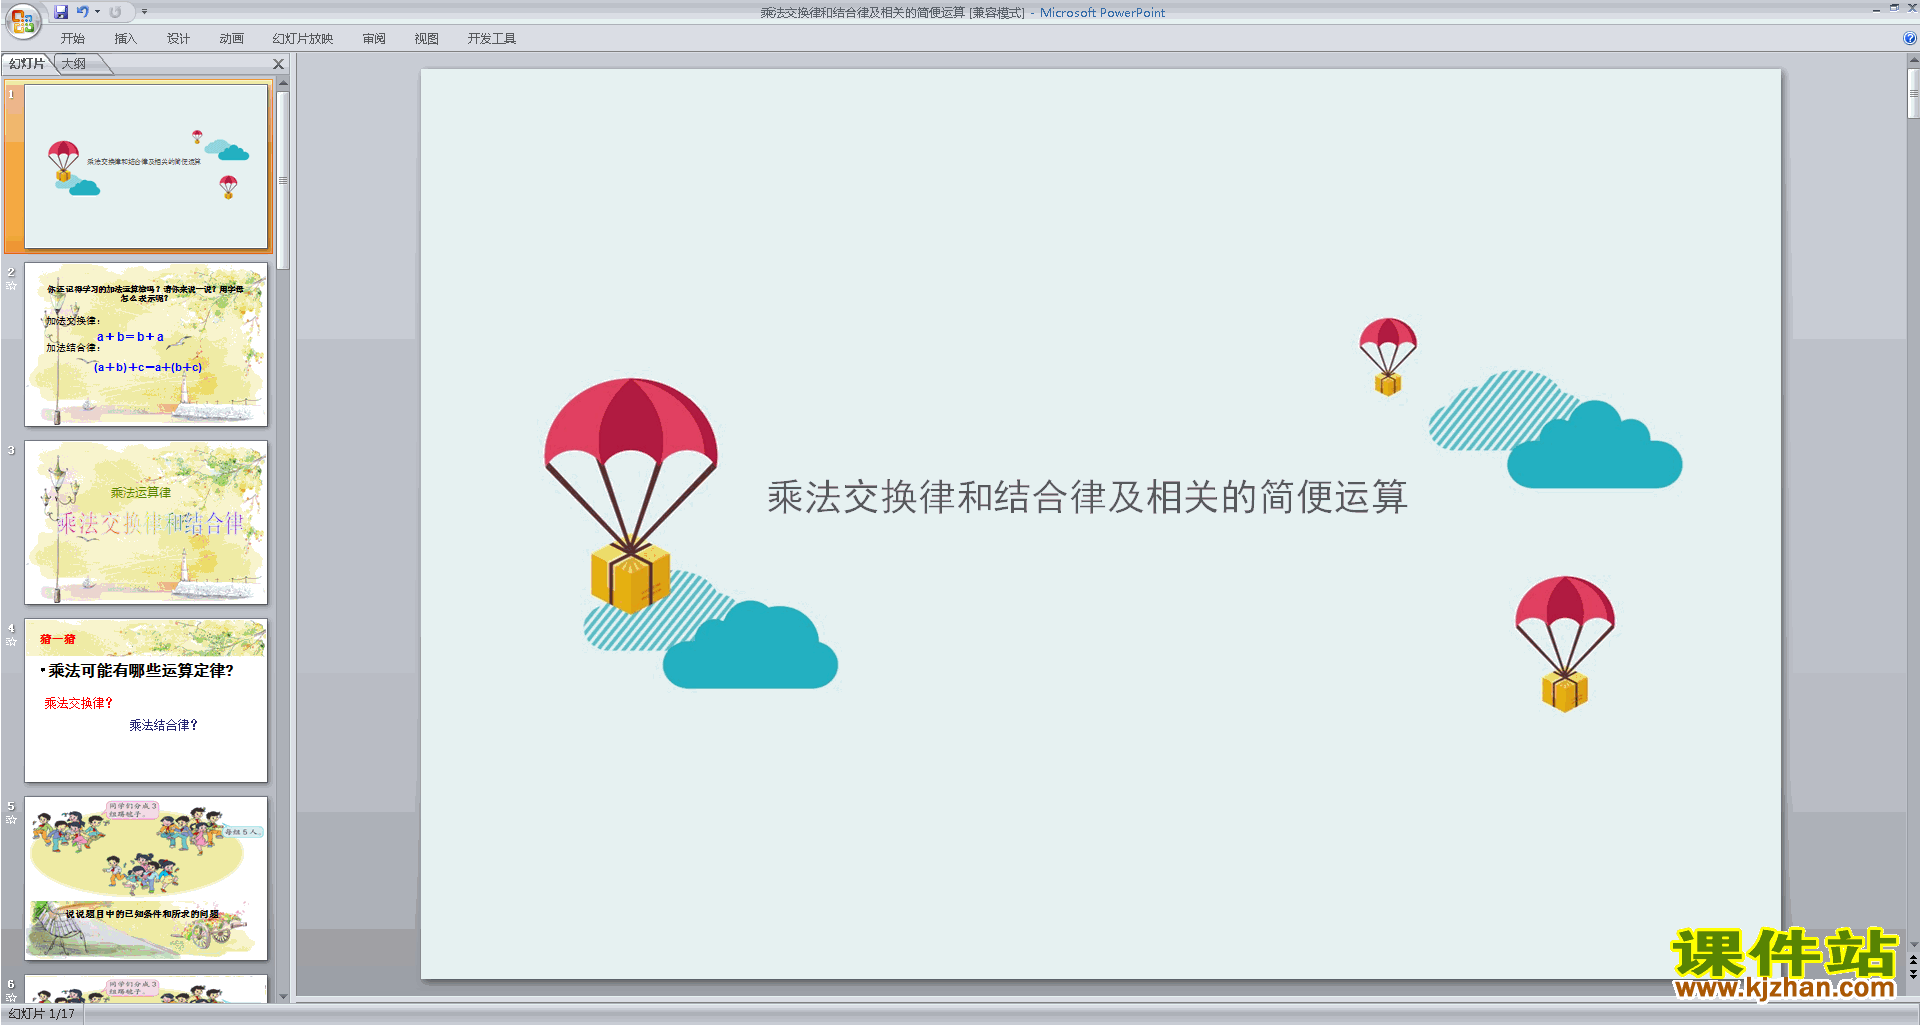Open the 插入 ribbon tab
The width and height of the screenshot is (1920, 1025).
[126, 39]
